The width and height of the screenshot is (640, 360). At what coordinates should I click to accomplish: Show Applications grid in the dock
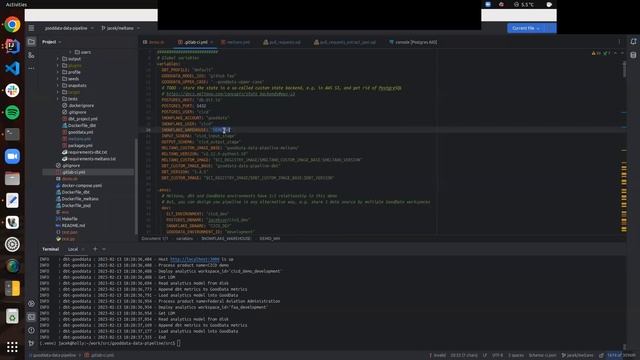[12, 347]
